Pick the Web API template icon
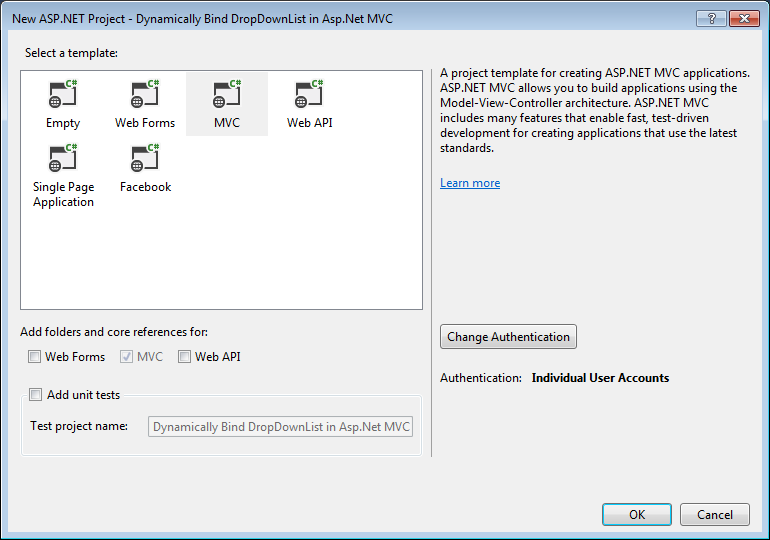The height and width of the screenshot is (540, 770). coord(309,94)
